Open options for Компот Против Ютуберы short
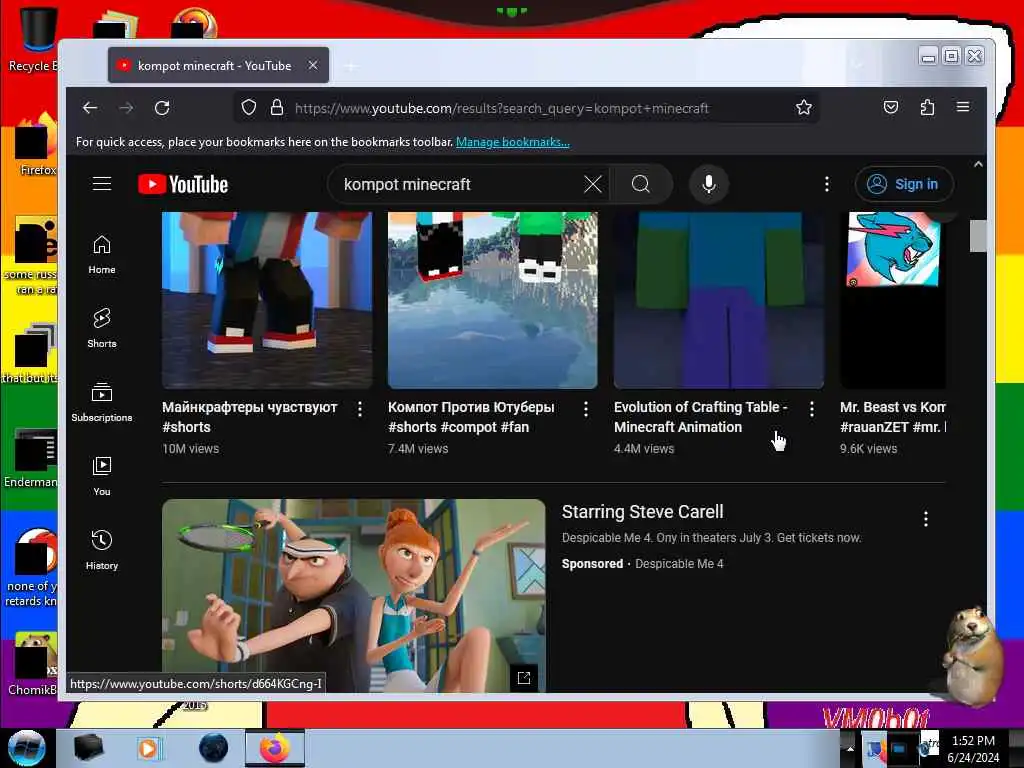 [x=586, y=409]
